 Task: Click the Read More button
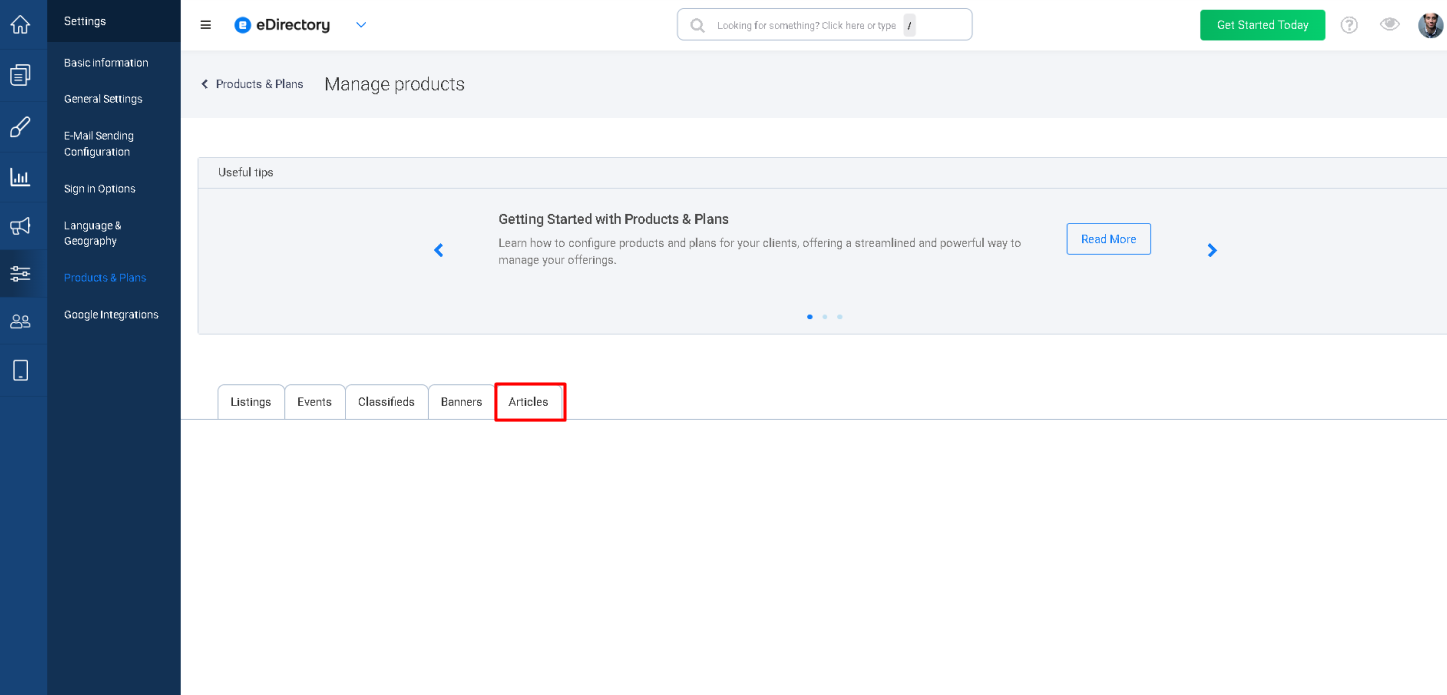[x=1108, y=239]
